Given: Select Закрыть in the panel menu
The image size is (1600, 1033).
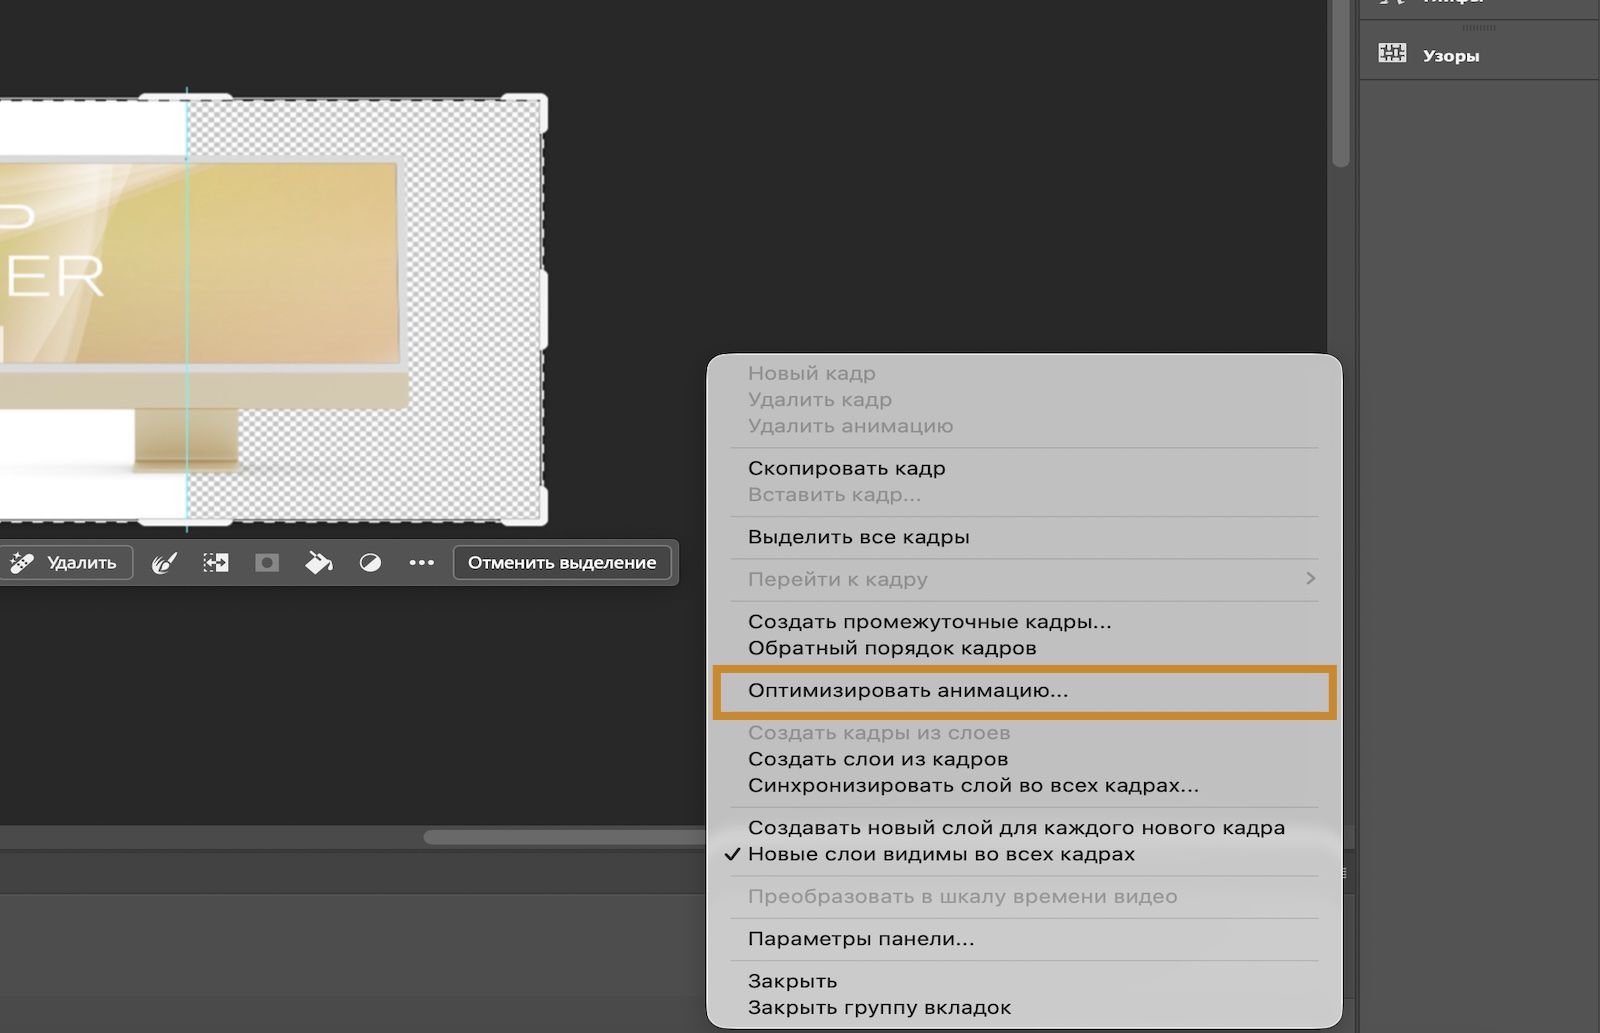Looking at the screenshot, I should [x=1024, y=981].
